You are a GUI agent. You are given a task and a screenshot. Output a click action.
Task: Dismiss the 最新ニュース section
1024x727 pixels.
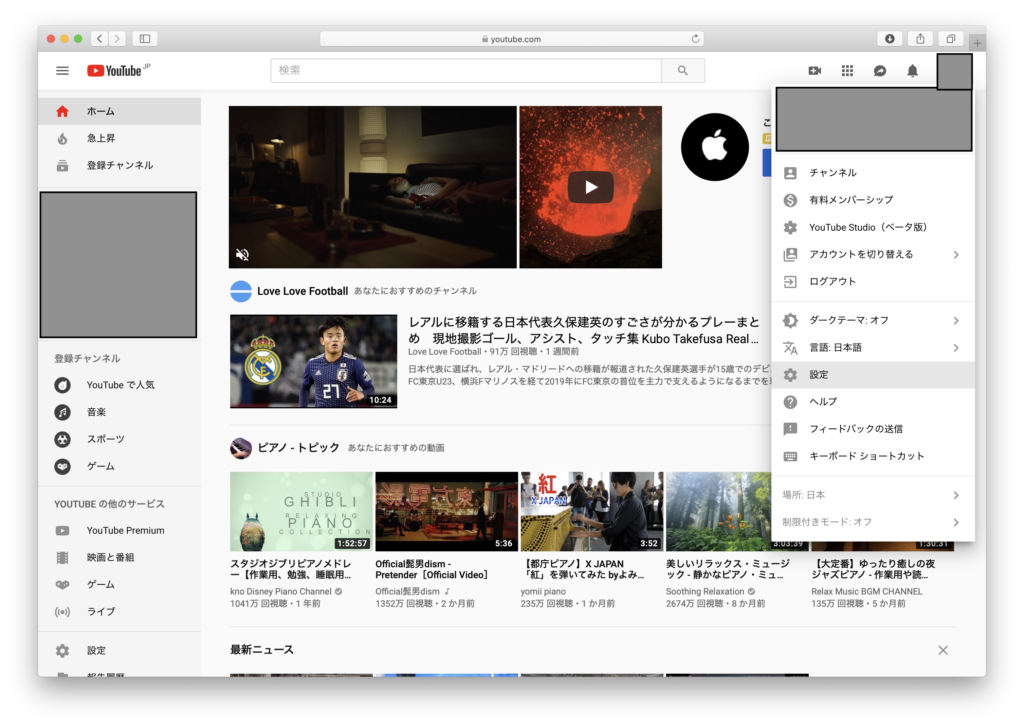click(943, 651)
